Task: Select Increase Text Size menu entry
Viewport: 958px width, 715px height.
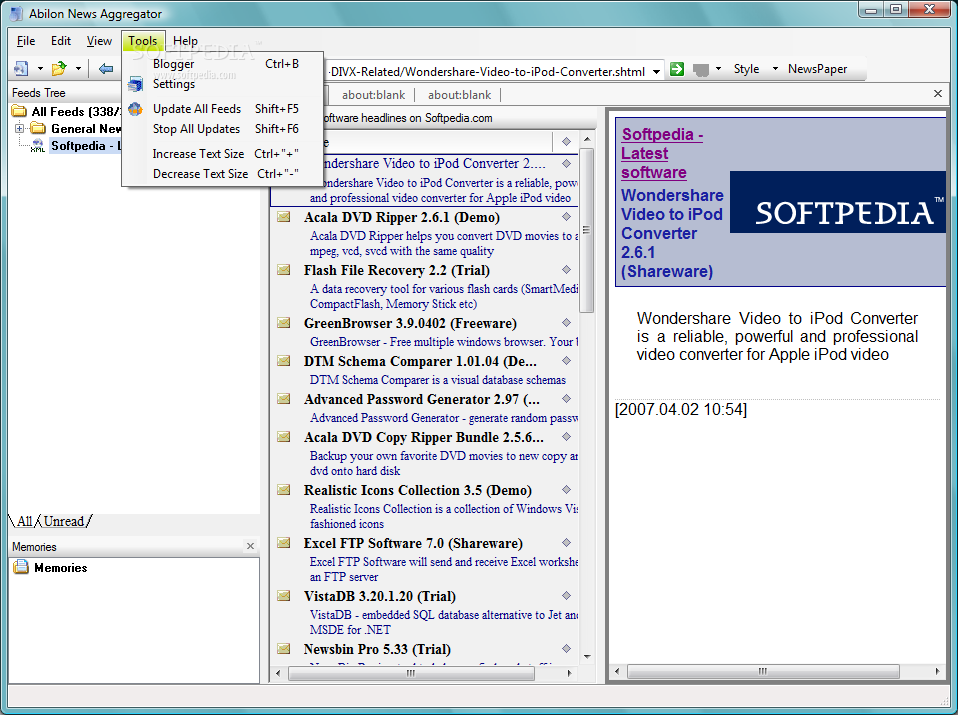Action: click(x=222, y=154)
